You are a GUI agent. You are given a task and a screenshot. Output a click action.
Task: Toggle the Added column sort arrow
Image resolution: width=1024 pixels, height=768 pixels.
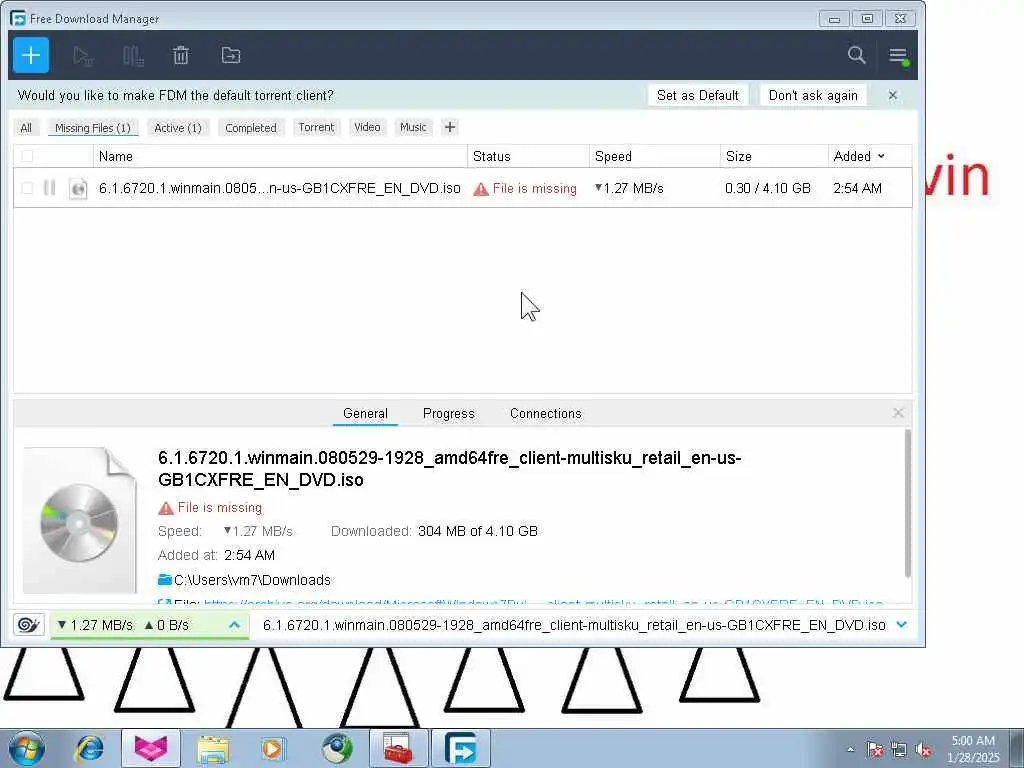pyautogui.click(x=882, y=156)
